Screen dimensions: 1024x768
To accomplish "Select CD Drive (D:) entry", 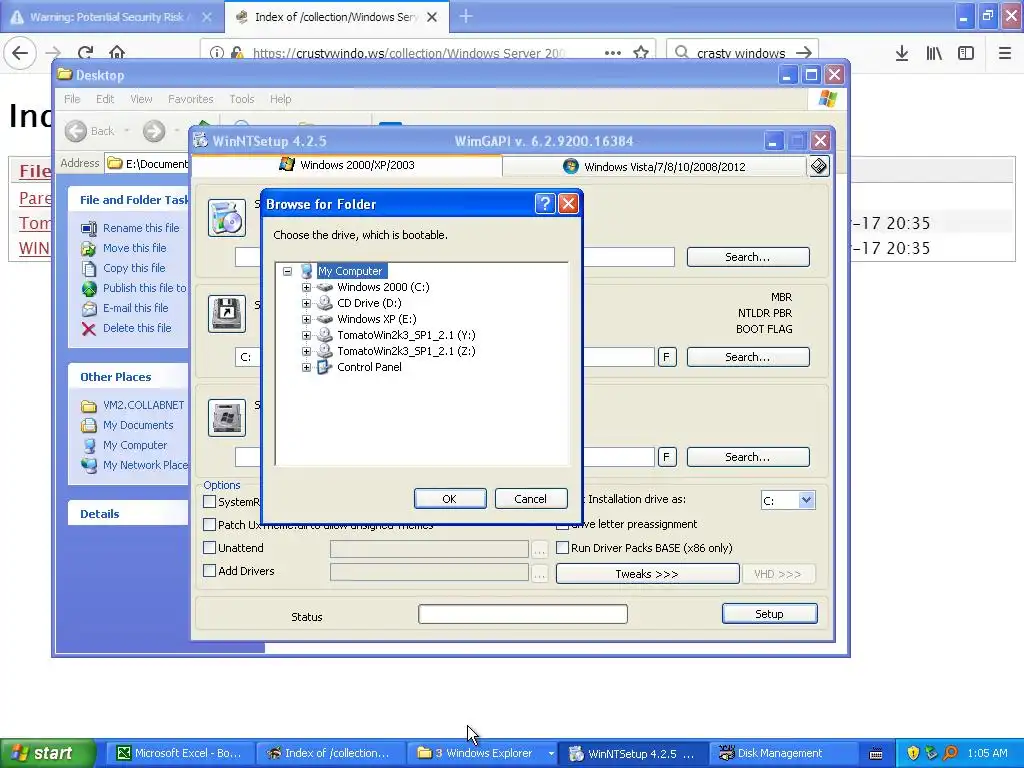I will coord(369,303).
